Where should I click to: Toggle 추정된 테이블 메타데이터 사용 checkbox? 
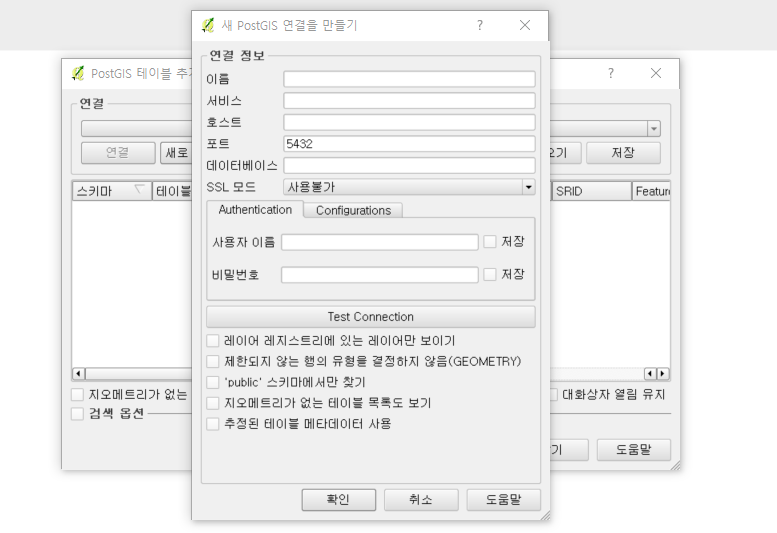[x=213, y=424]
